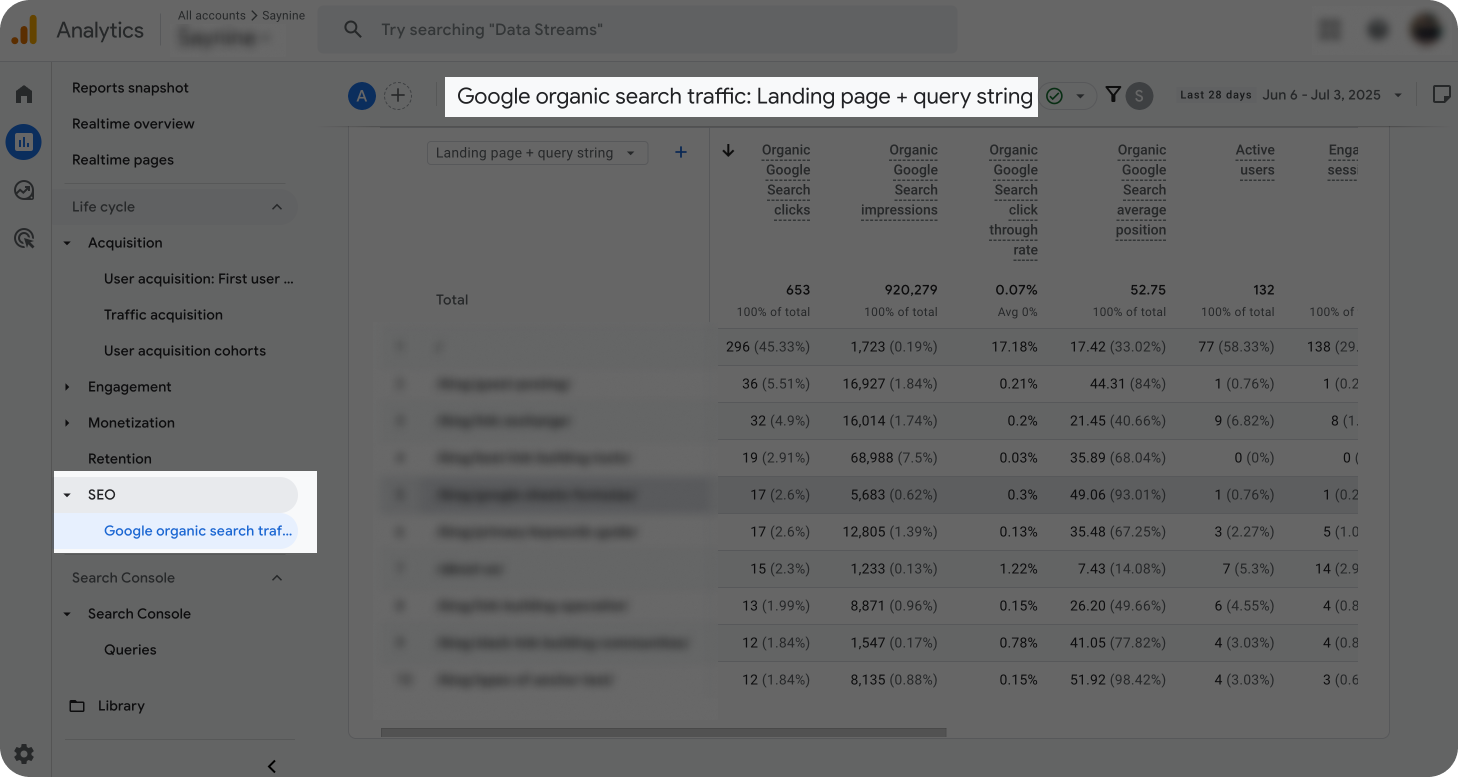Click the sort arrow on clicks column
Image resolution: width=1458 pixels, height=777 pixels.
[x=728, y=150]
